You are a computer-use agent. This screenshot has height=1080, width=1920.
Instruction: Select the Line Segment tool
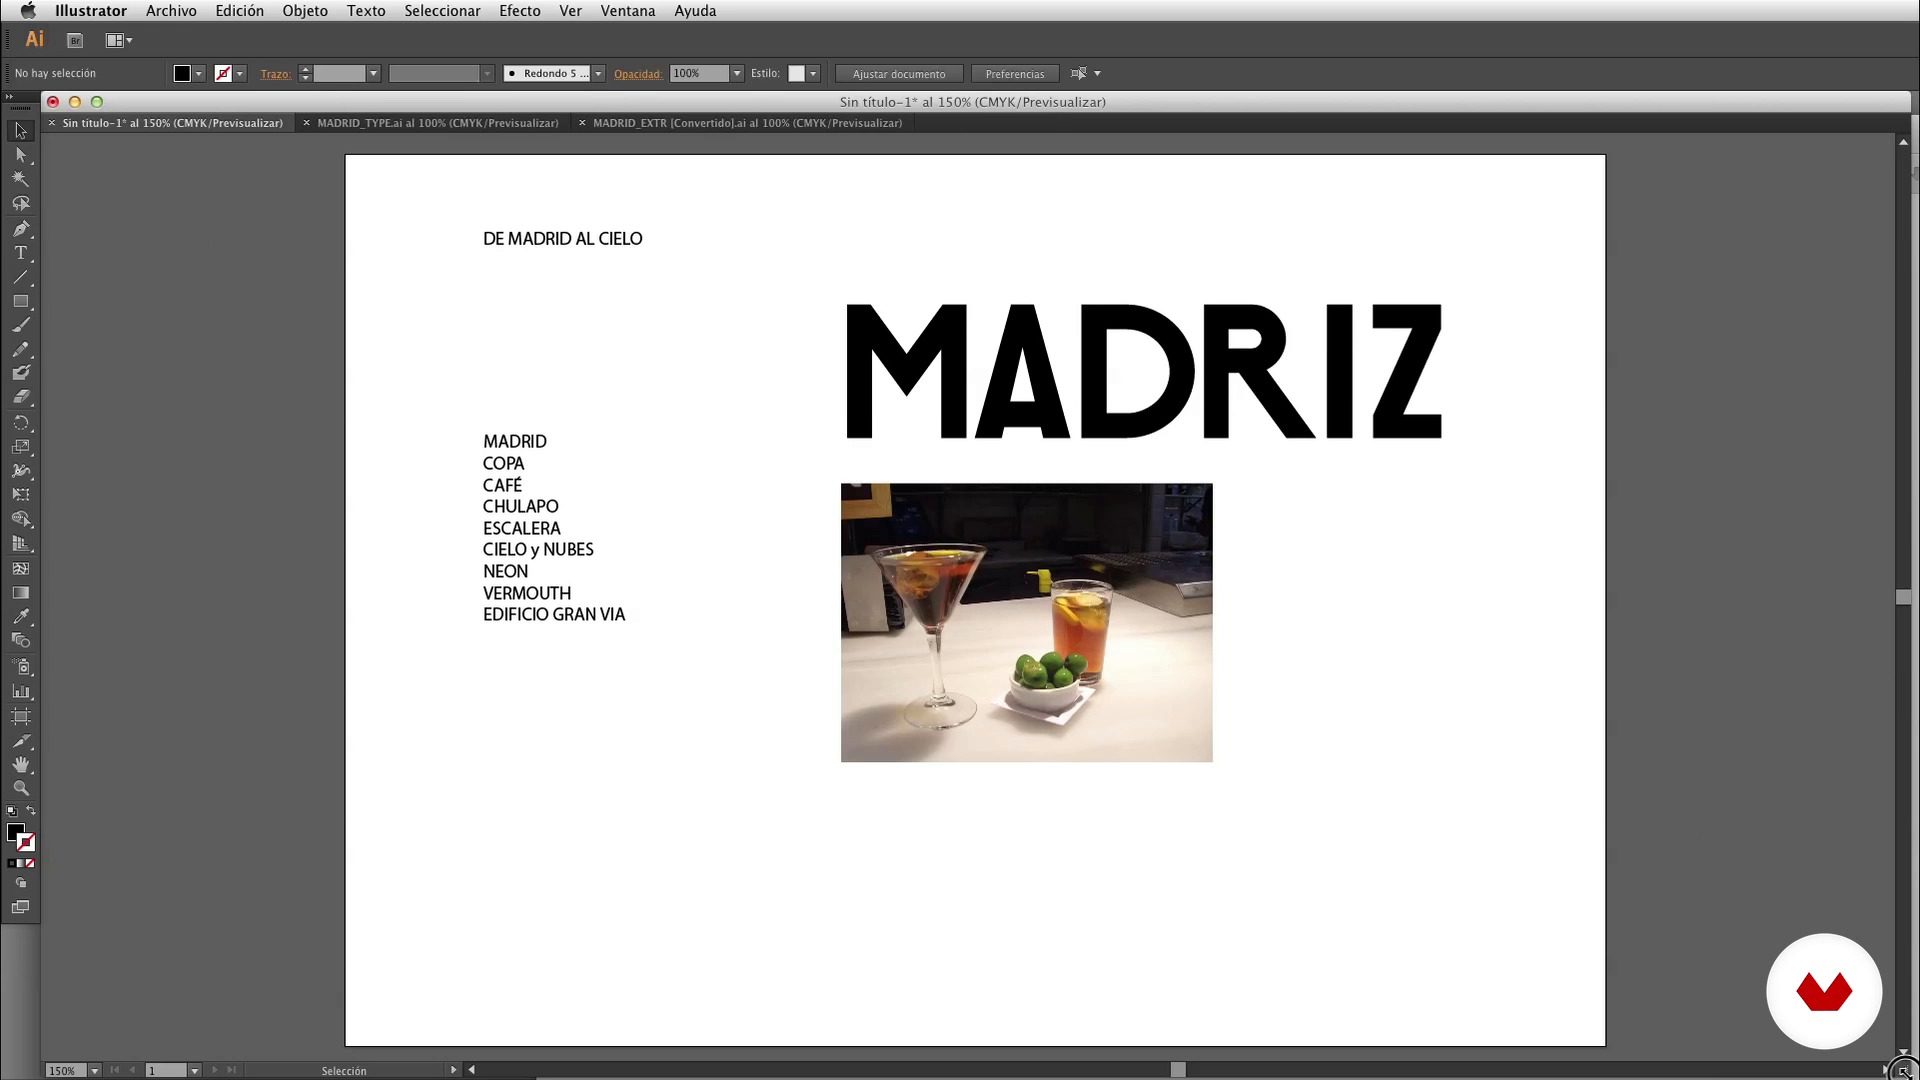tap(21, 277)
